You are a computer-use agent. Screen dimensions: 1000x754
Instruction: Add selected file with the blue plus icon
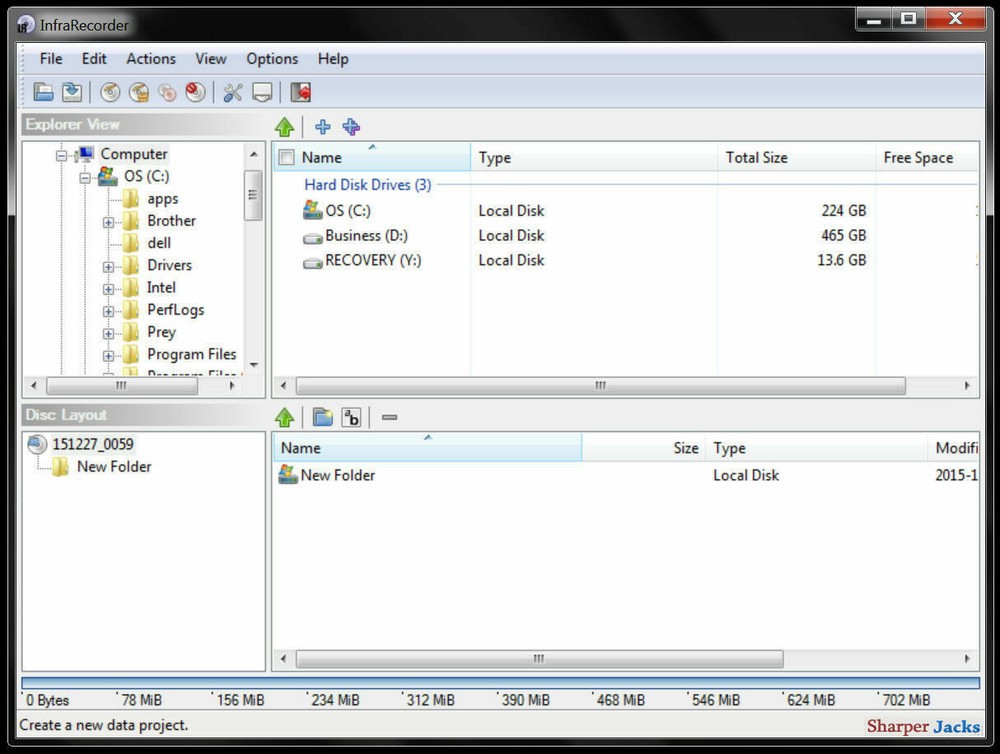coord(322,127)
